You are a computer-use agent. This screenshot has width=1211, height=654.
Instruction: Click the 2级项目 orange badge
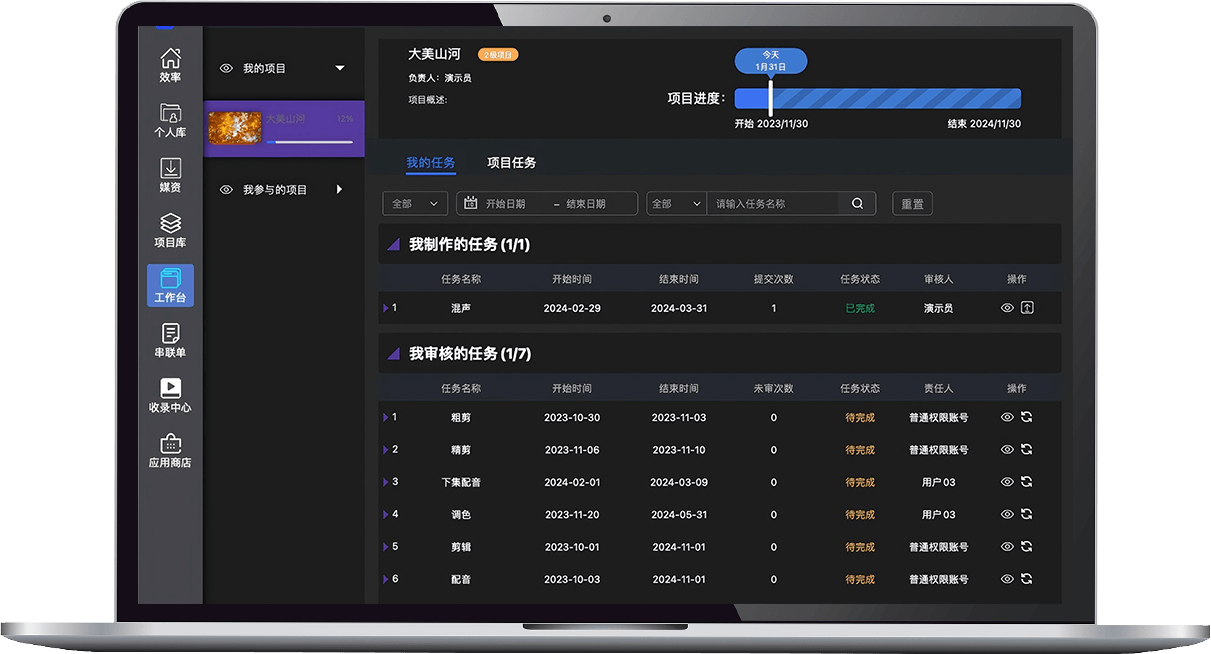(x=498, y=54)
